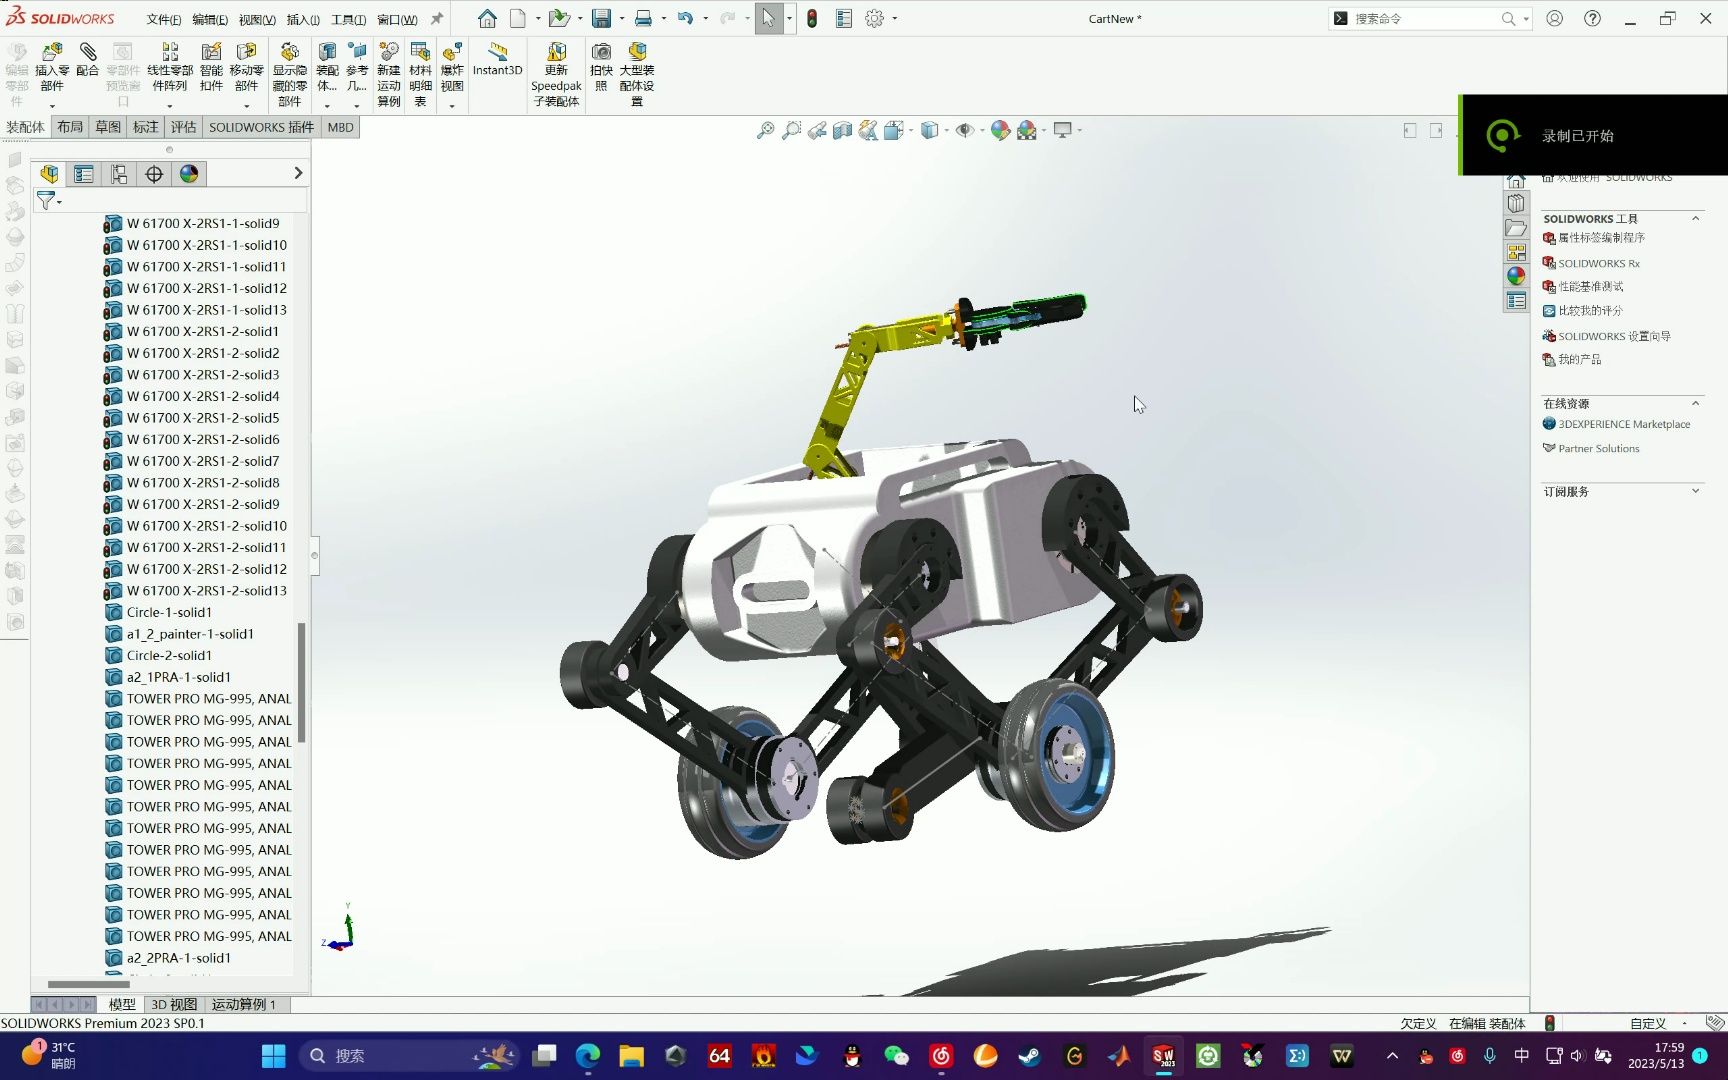The height and width of the screenshot is (1080, 1728).
Task: Switch to the 评估 ribbon tab
Action: pos(184,127)
